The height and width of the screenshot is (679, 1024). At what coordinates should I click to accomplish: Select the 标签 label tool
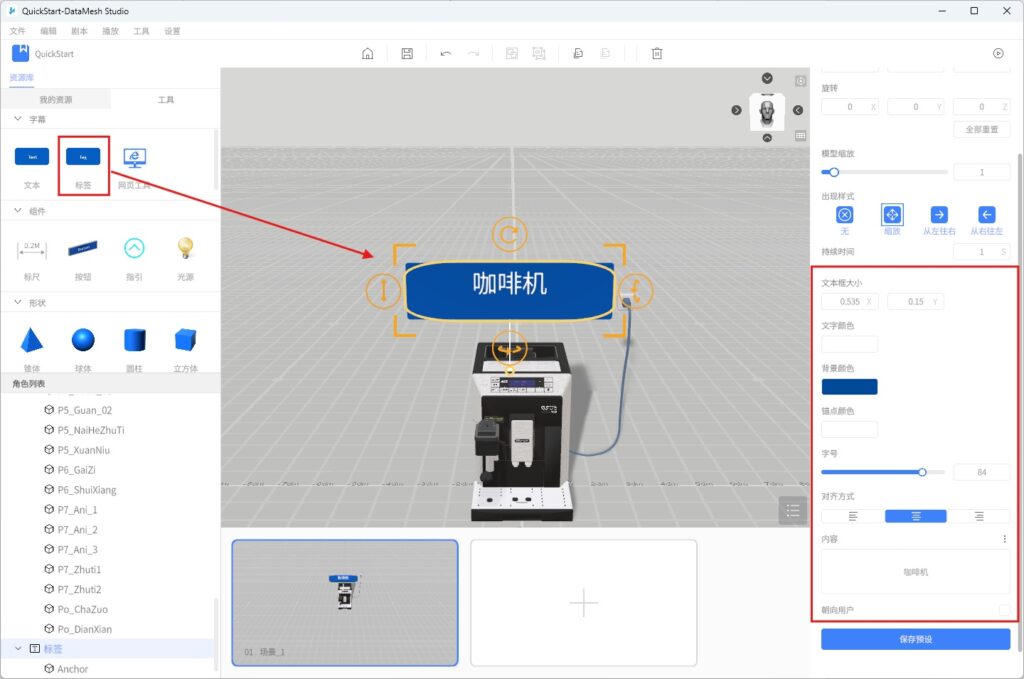tap(83, 158)
